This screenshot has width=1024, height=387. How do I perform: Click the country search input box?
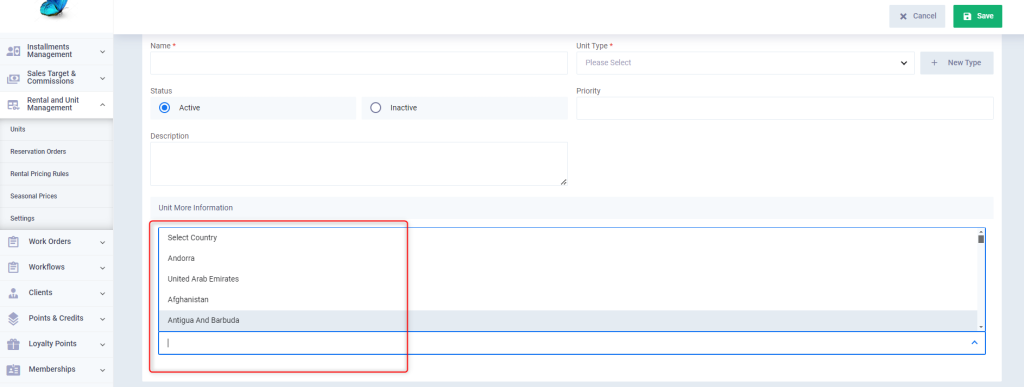pos(571,343)
